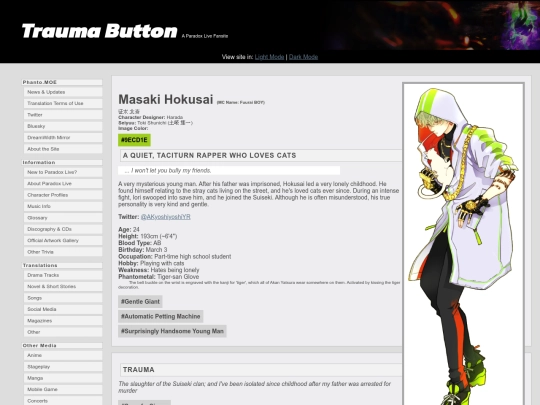The height and width of the screenshot is (405, 540).
Task: Go to Character Profiles
Action: (x=63, y=195)
